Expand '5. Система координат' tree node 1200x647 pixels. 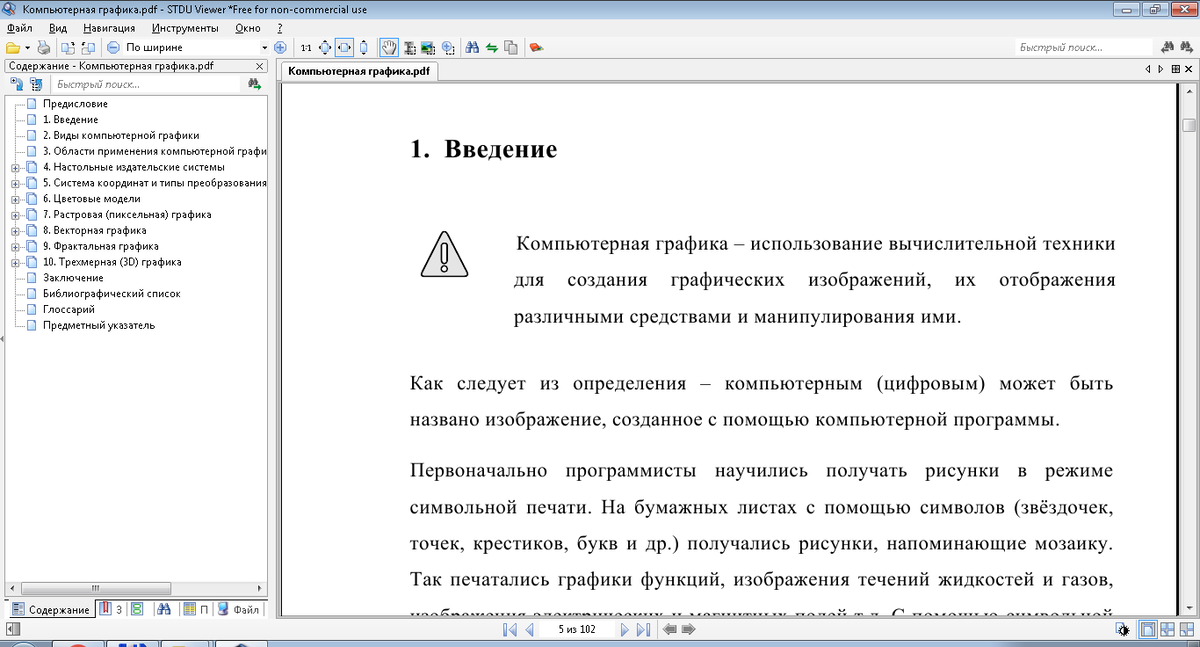point(16,184)
